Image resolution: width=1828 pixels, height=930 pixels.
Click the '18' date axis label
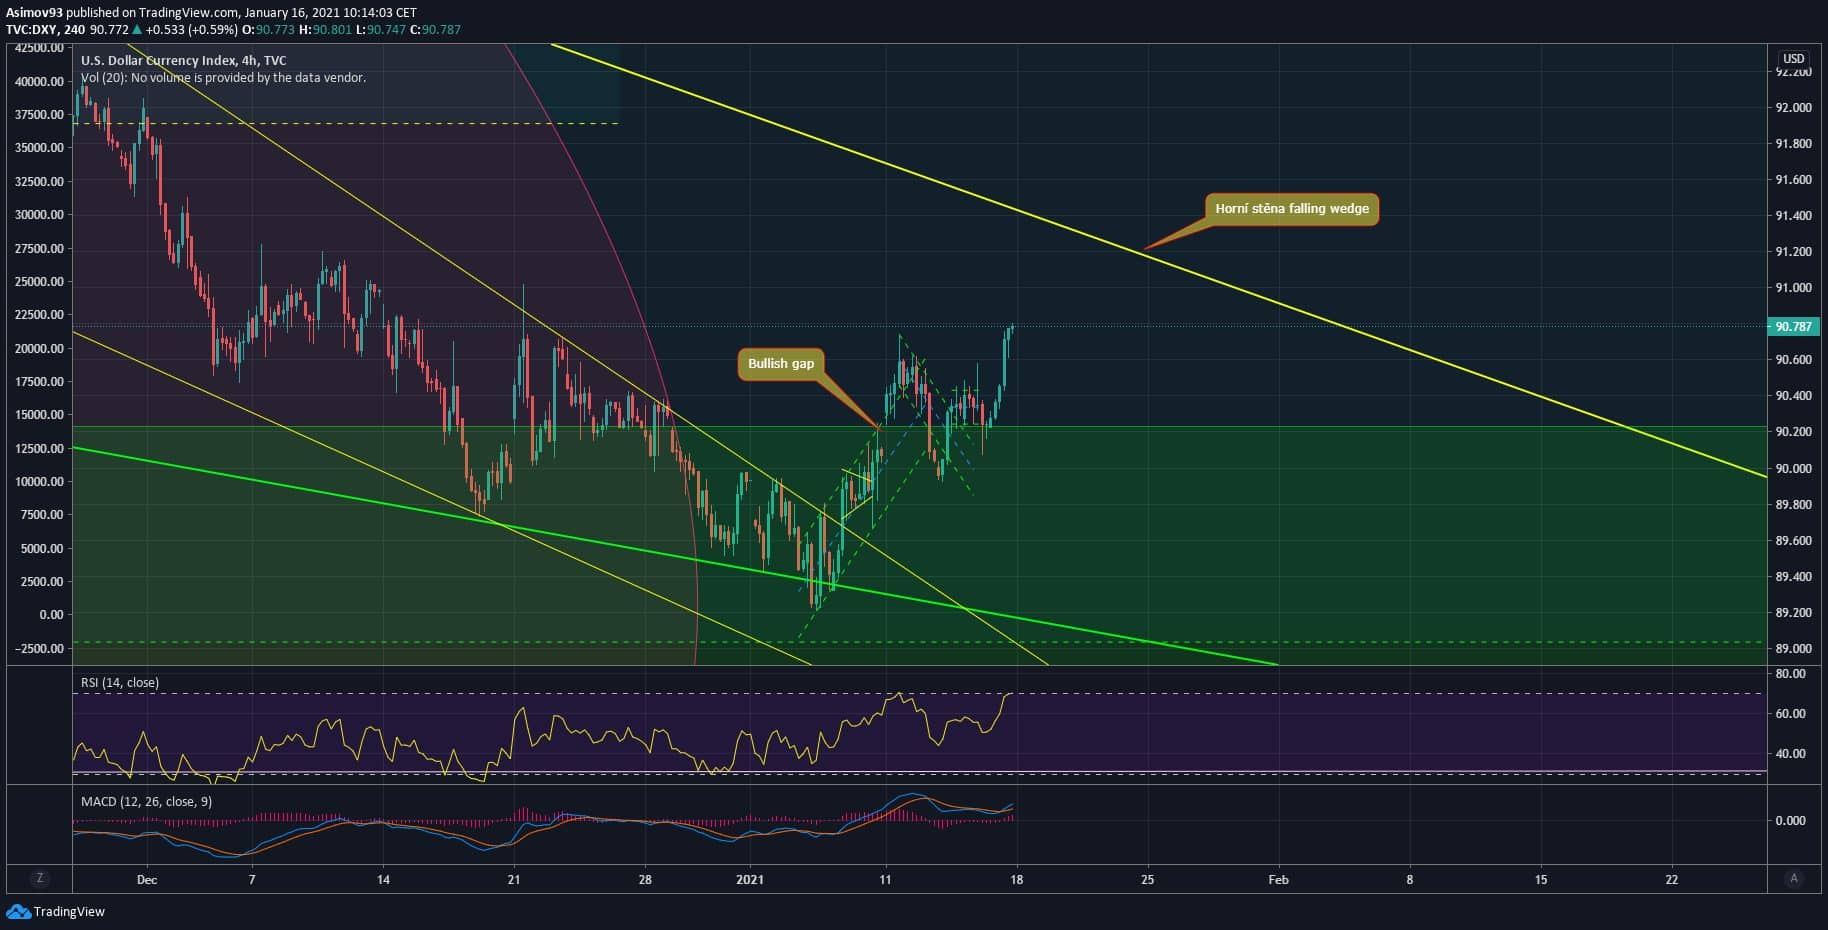click(x=1017, y=880)
